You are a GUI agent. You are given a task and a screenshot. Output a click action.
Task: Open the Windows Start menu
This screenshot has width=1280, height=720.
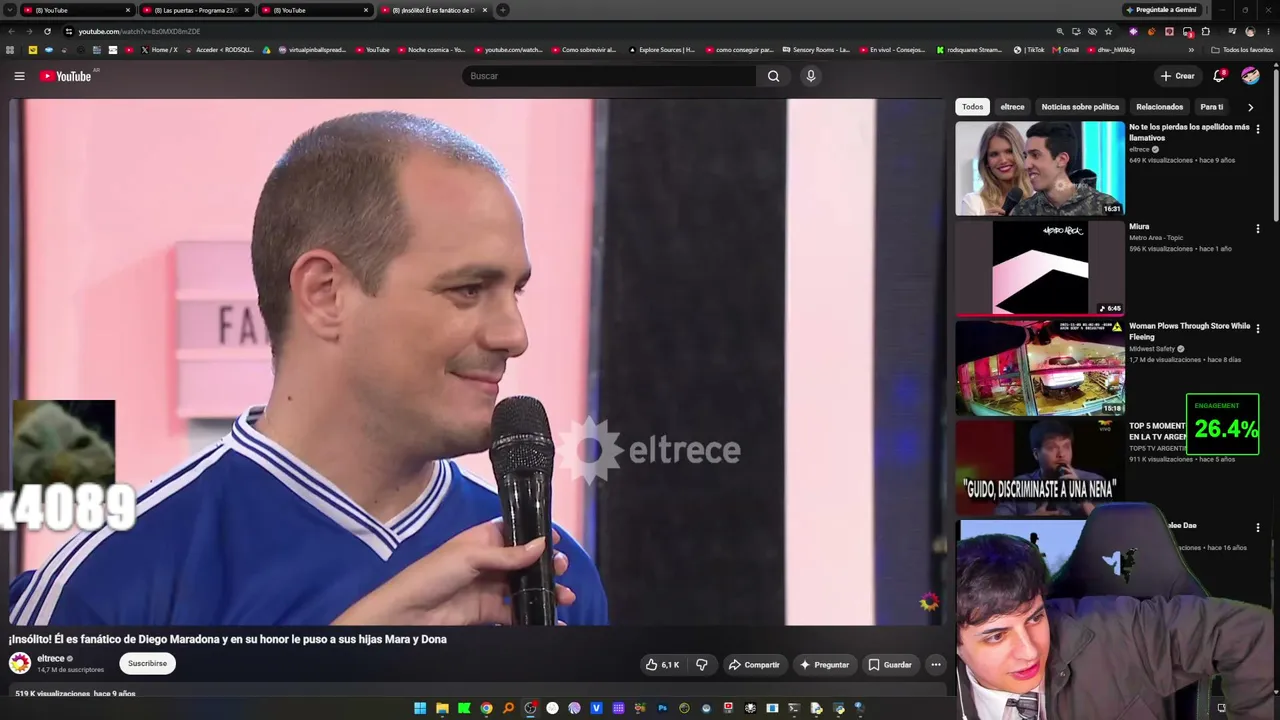coord(420,708)
